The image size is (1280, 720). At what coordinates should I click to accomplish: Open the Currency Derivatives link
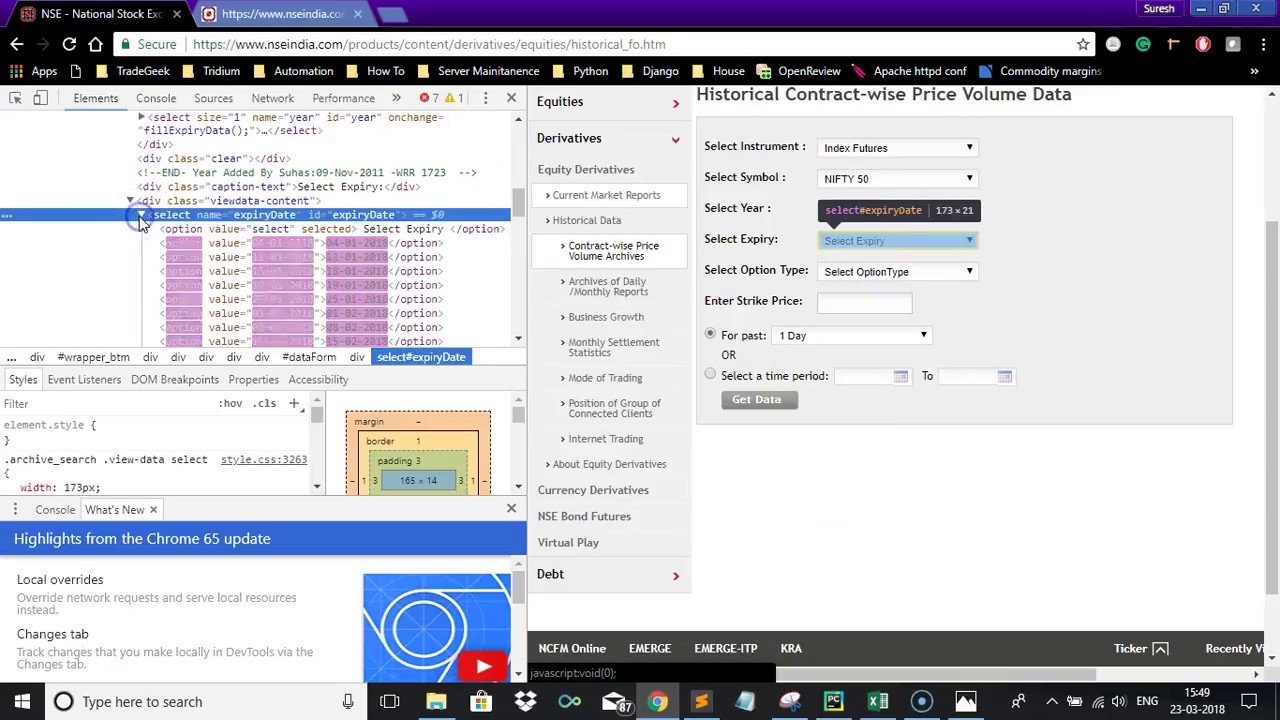[x=593, y=490]
